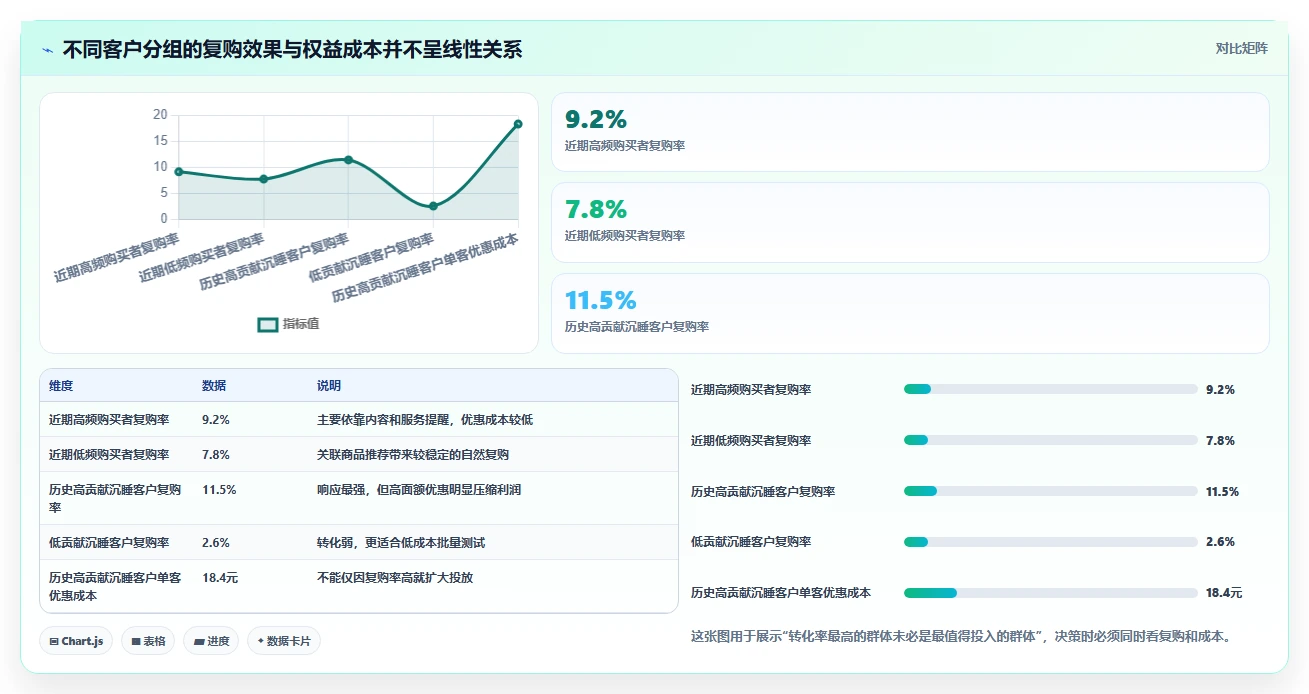Click the 近期高频购买者复购率 card label

tap(625, 146)
